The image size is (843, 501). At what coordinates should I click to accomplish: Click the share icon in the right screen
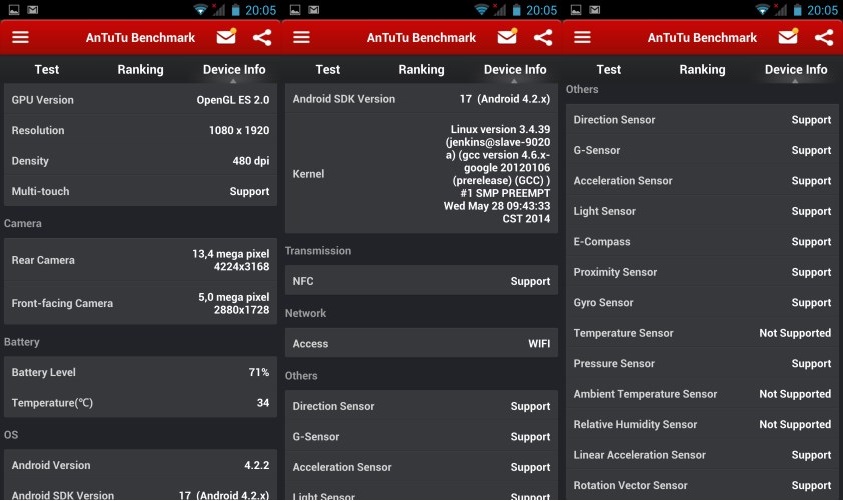(x=824, y=38)
